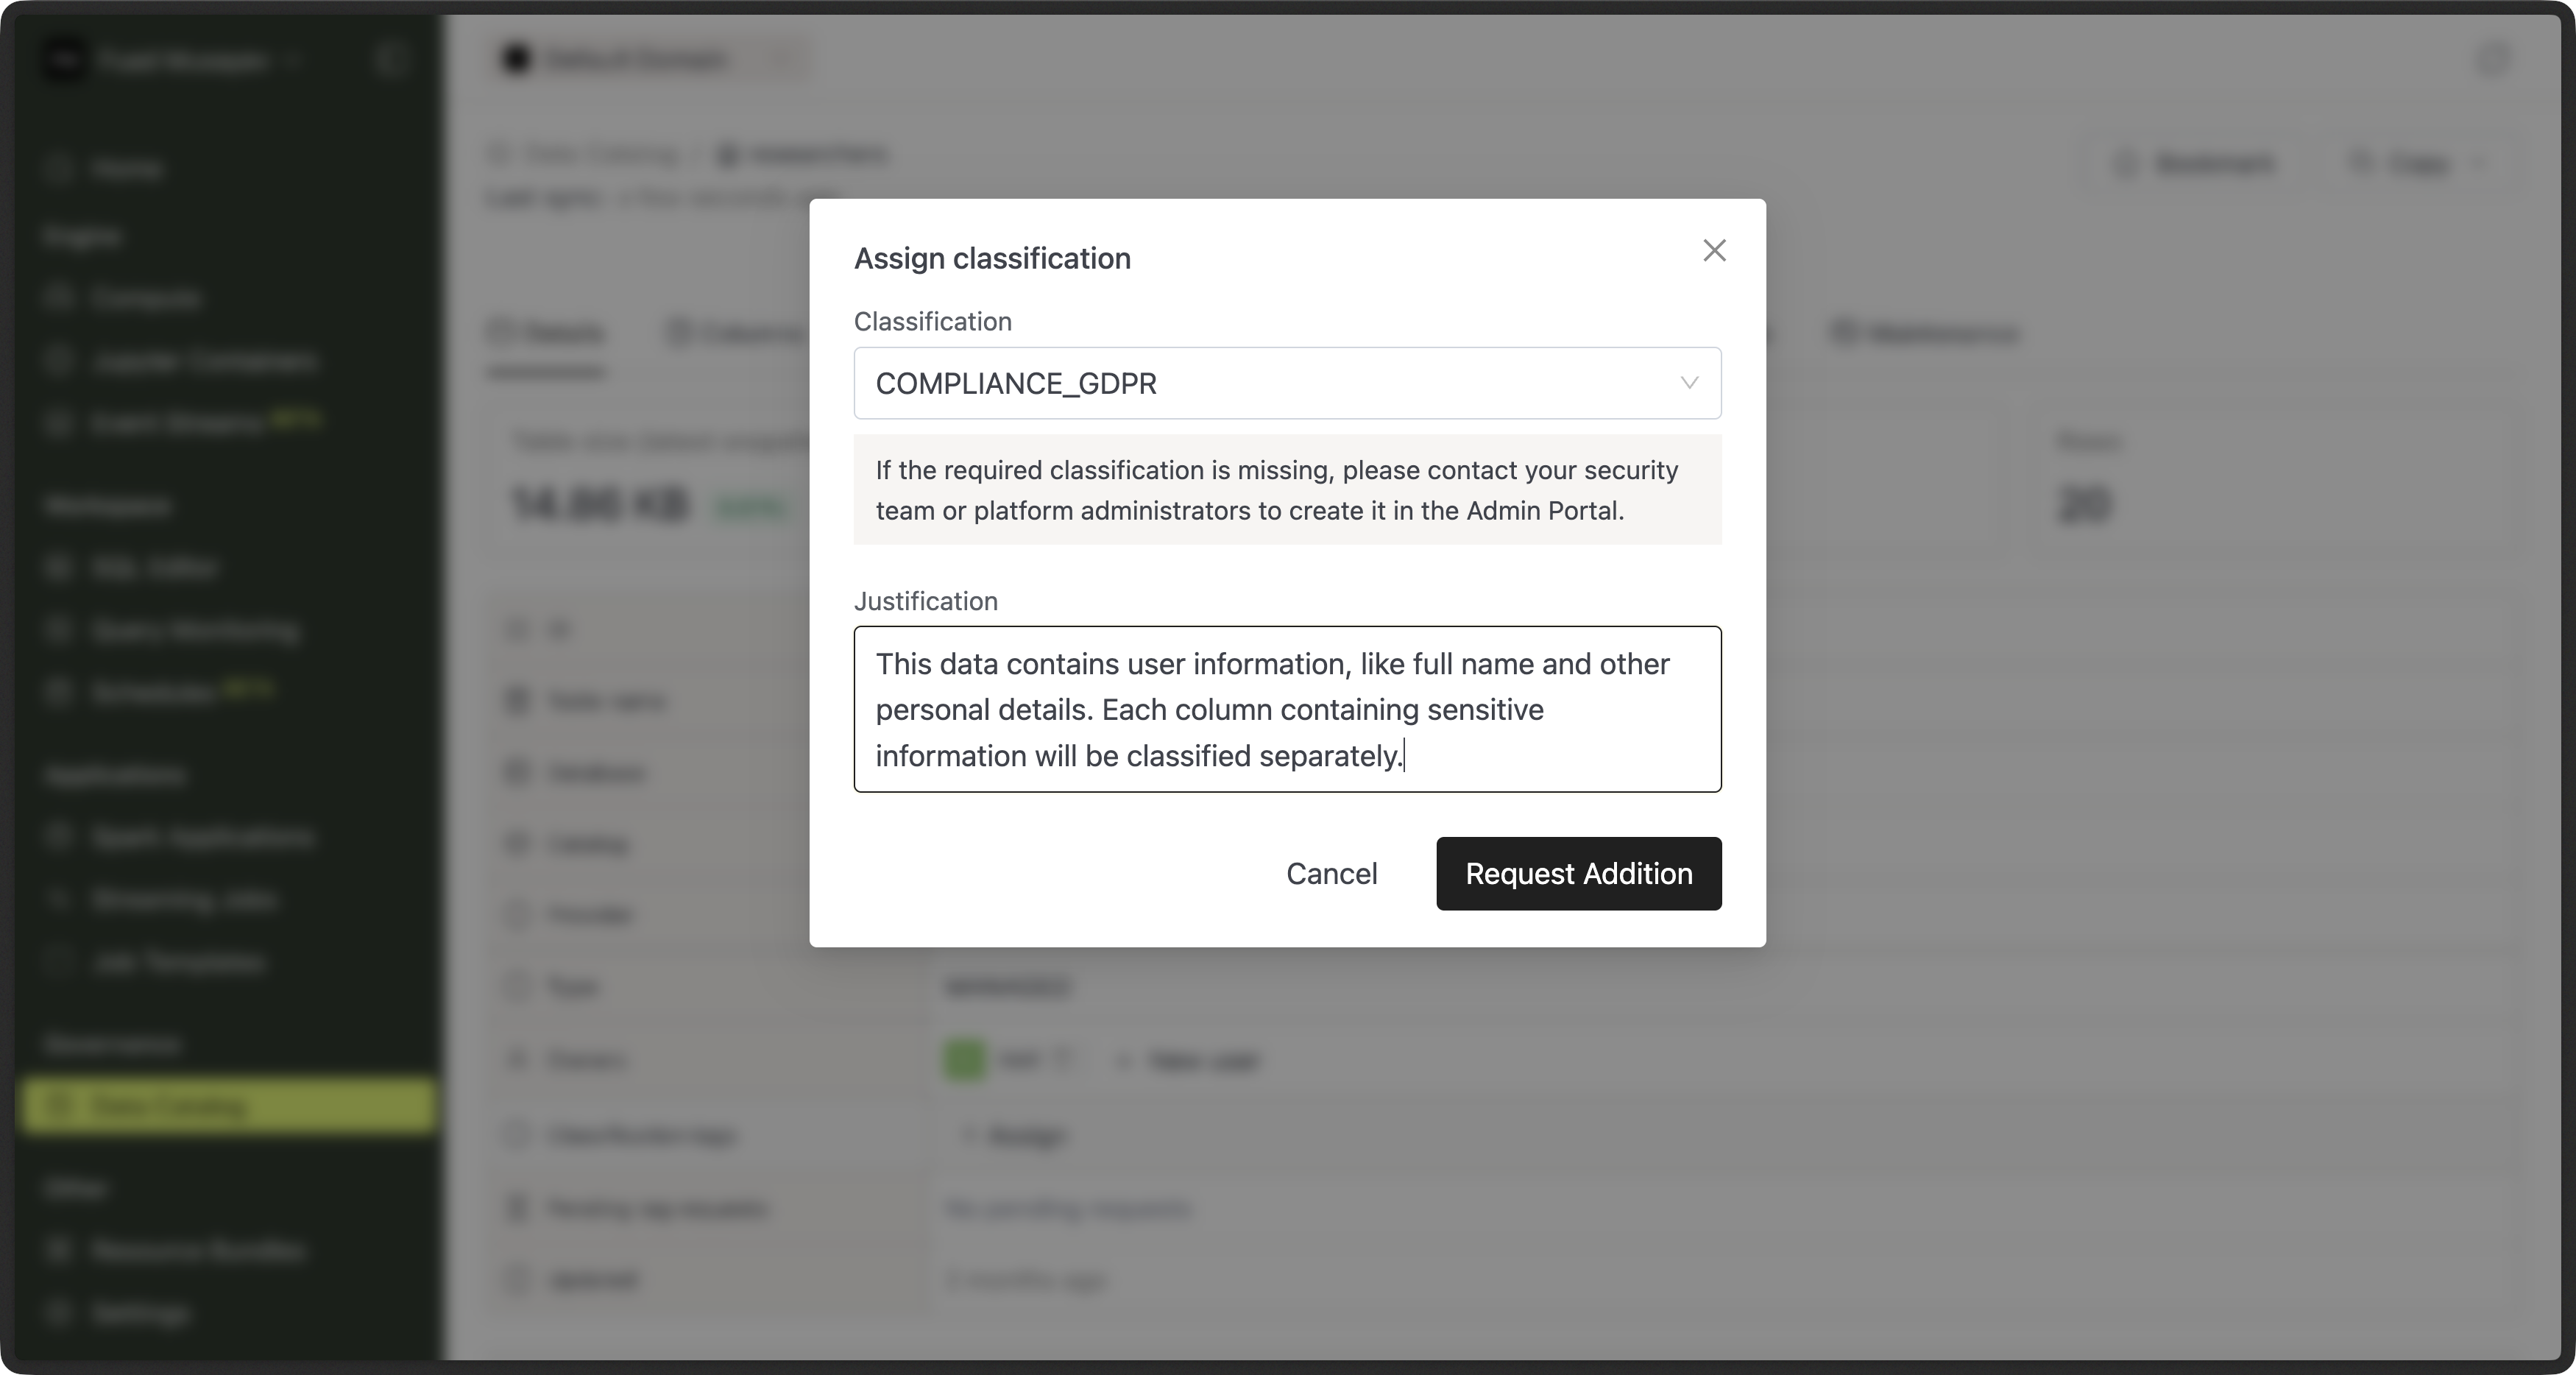Switch to the Maintenance tab
The width and height of the screenshot is (2576, 1375).
pyautogui.click(x=1925, y=333)
